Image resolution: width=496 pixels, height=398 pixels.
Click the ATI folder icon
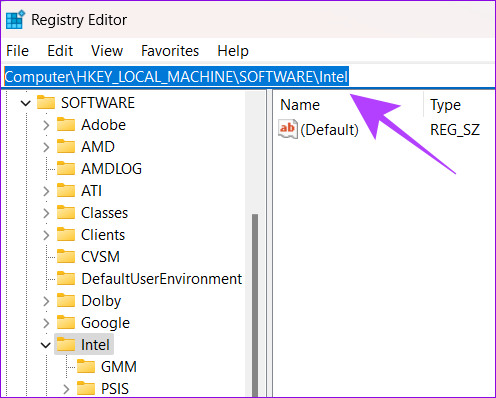pos(66,190)
